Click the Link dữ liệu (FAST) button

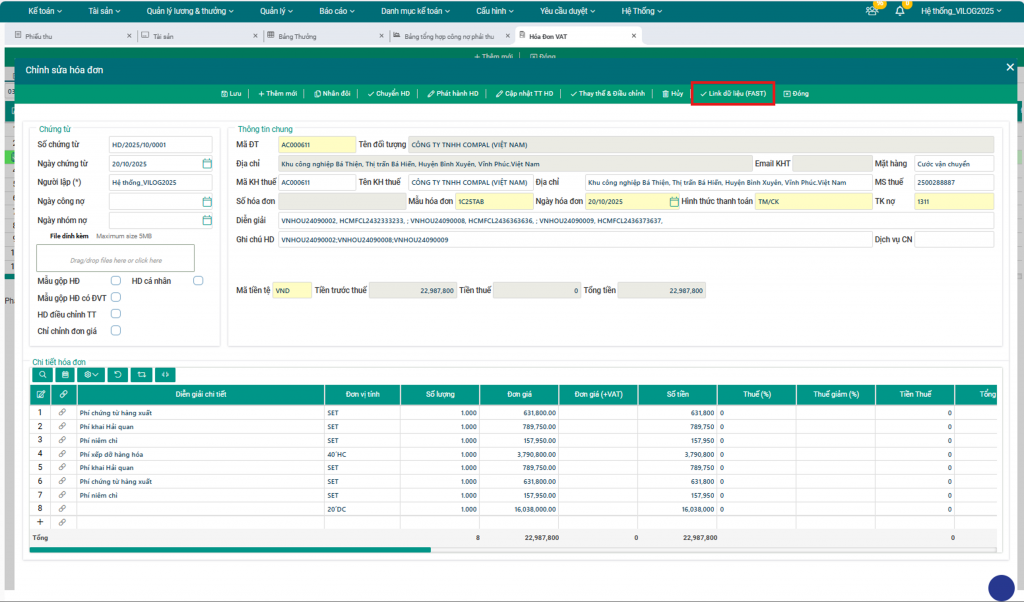point(732,93)
